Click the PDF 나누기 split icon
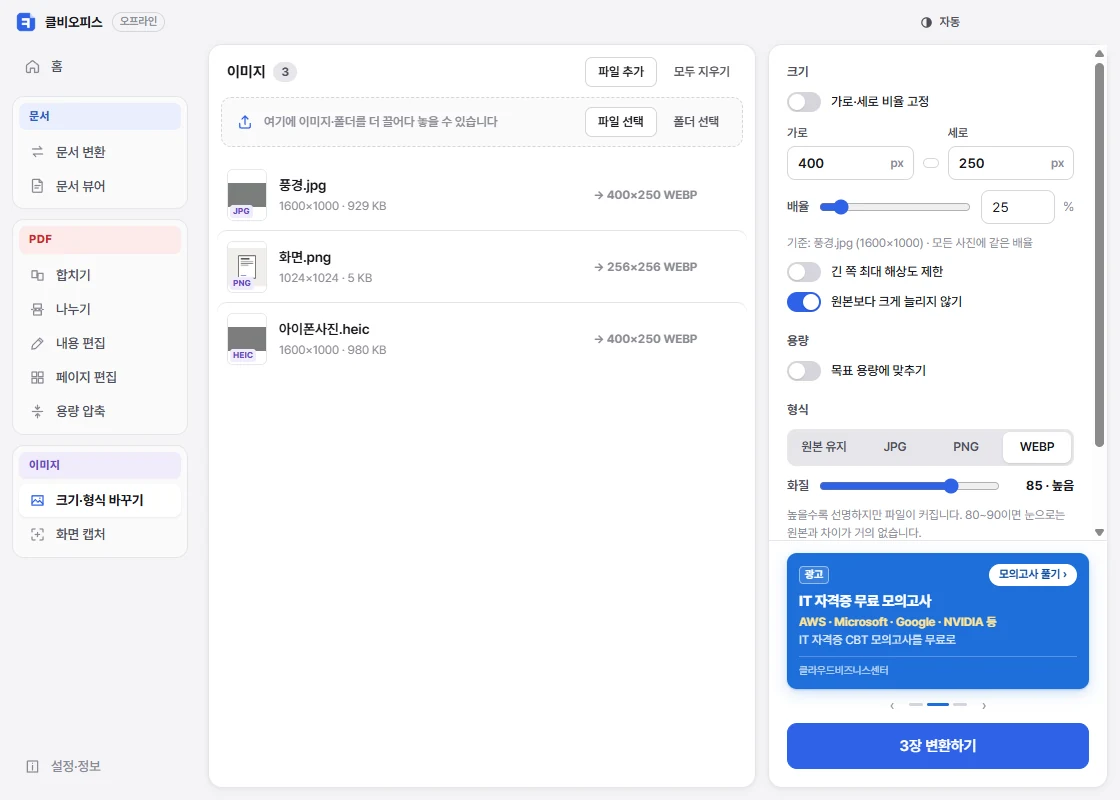This screenshot has height=800, width=1120. pyautogui.click(x=37, y=309)
